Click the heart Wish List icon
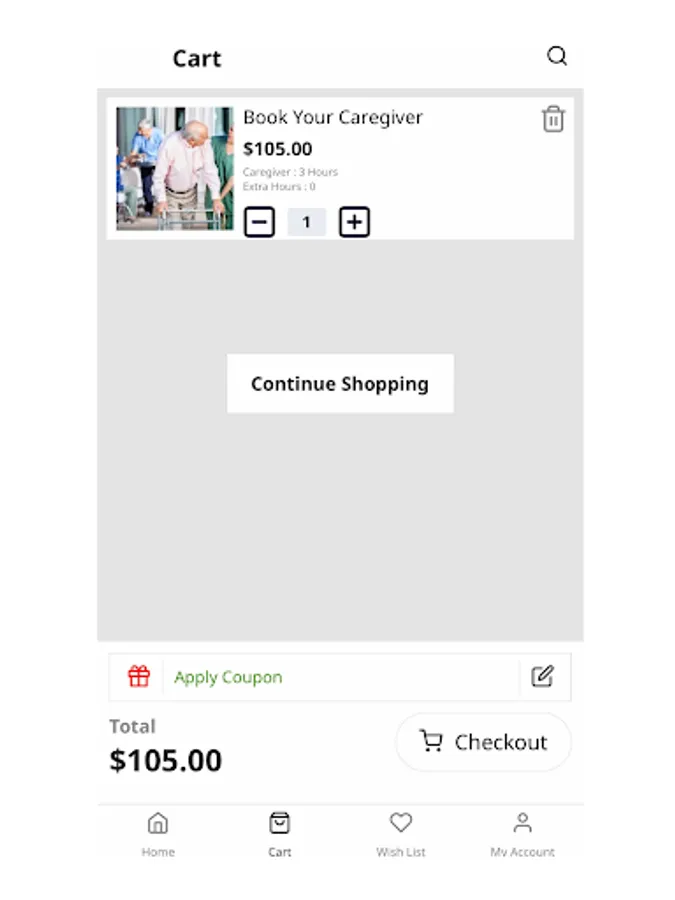The width and height of the screenshot is (675, 900). [401, 823]
